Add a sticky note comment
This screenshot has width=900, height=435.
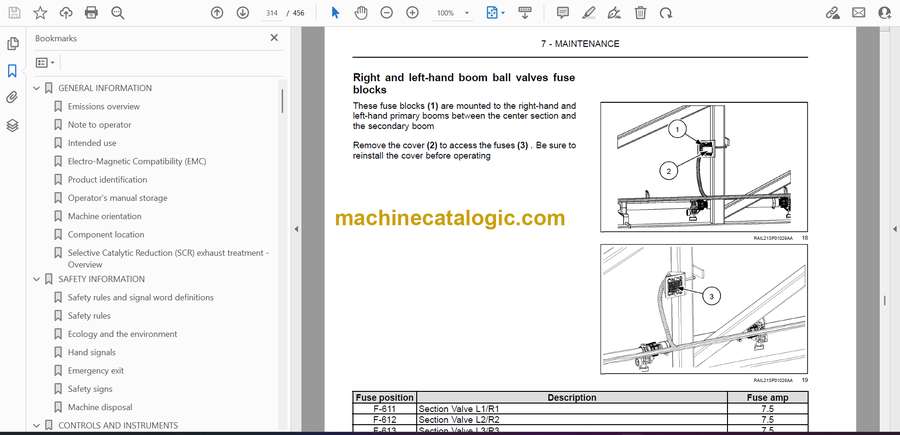click(562, 13)
